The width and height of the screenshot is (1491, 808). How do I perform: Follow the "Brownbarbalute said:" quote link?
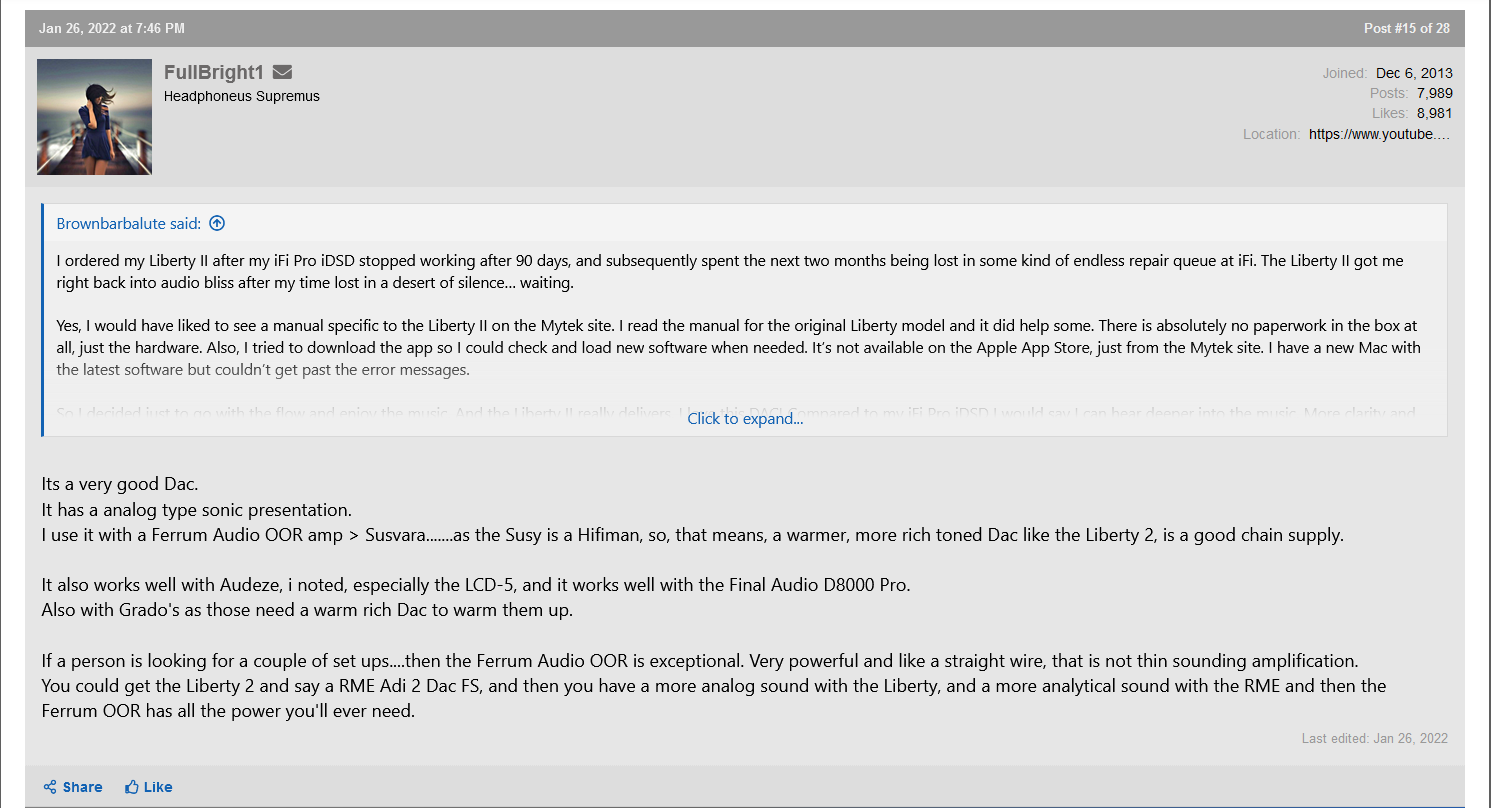[128, 223]
